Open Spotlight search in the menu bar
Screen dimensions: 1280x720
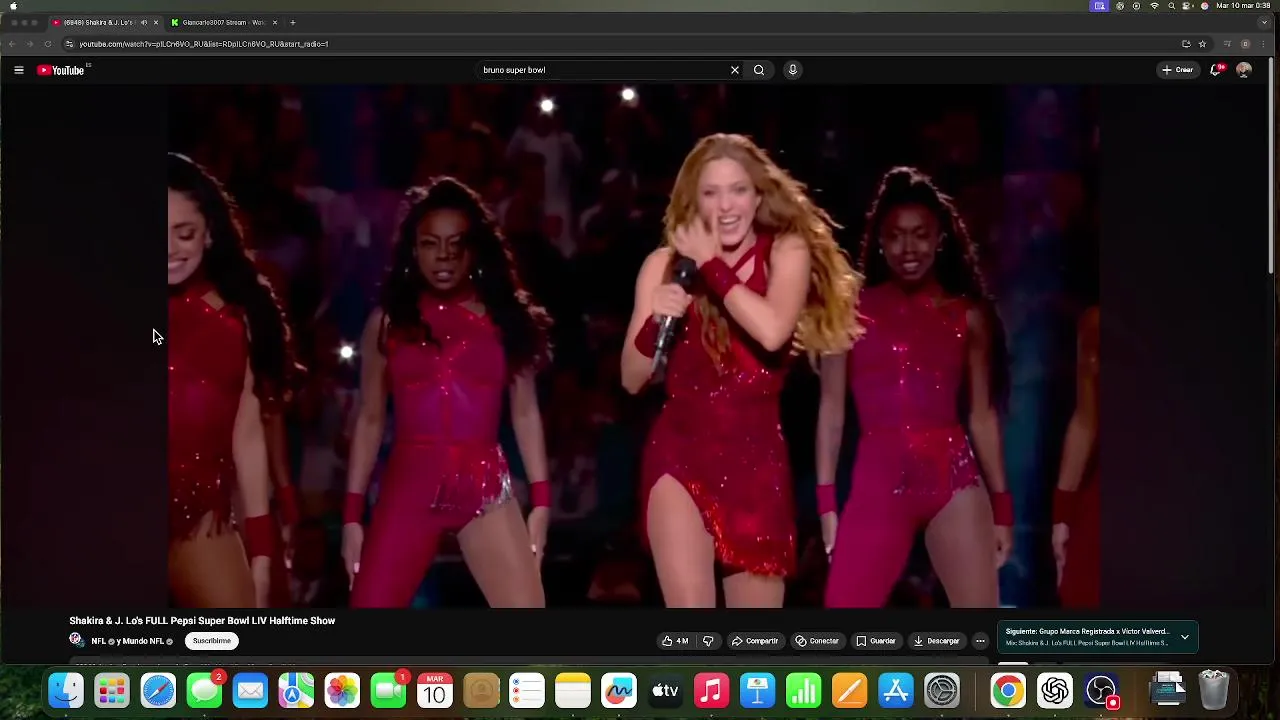1172,6
